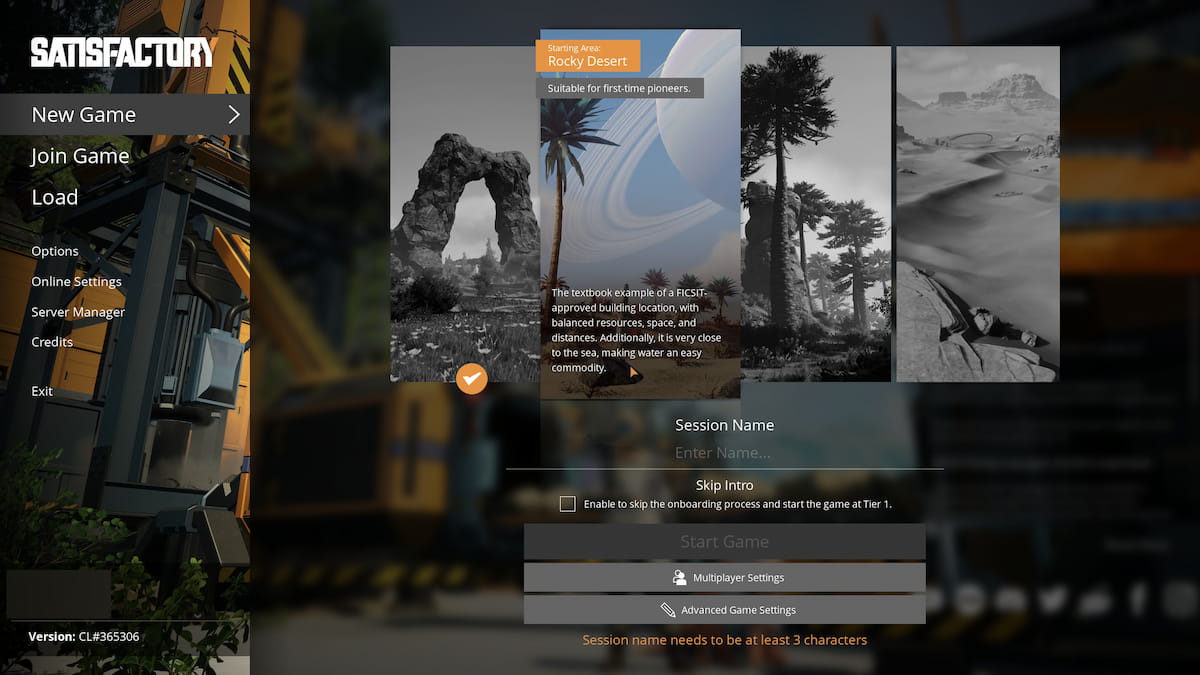Exit the game
Viewport: 1200px width, 675px height.
tap(42, 391)
